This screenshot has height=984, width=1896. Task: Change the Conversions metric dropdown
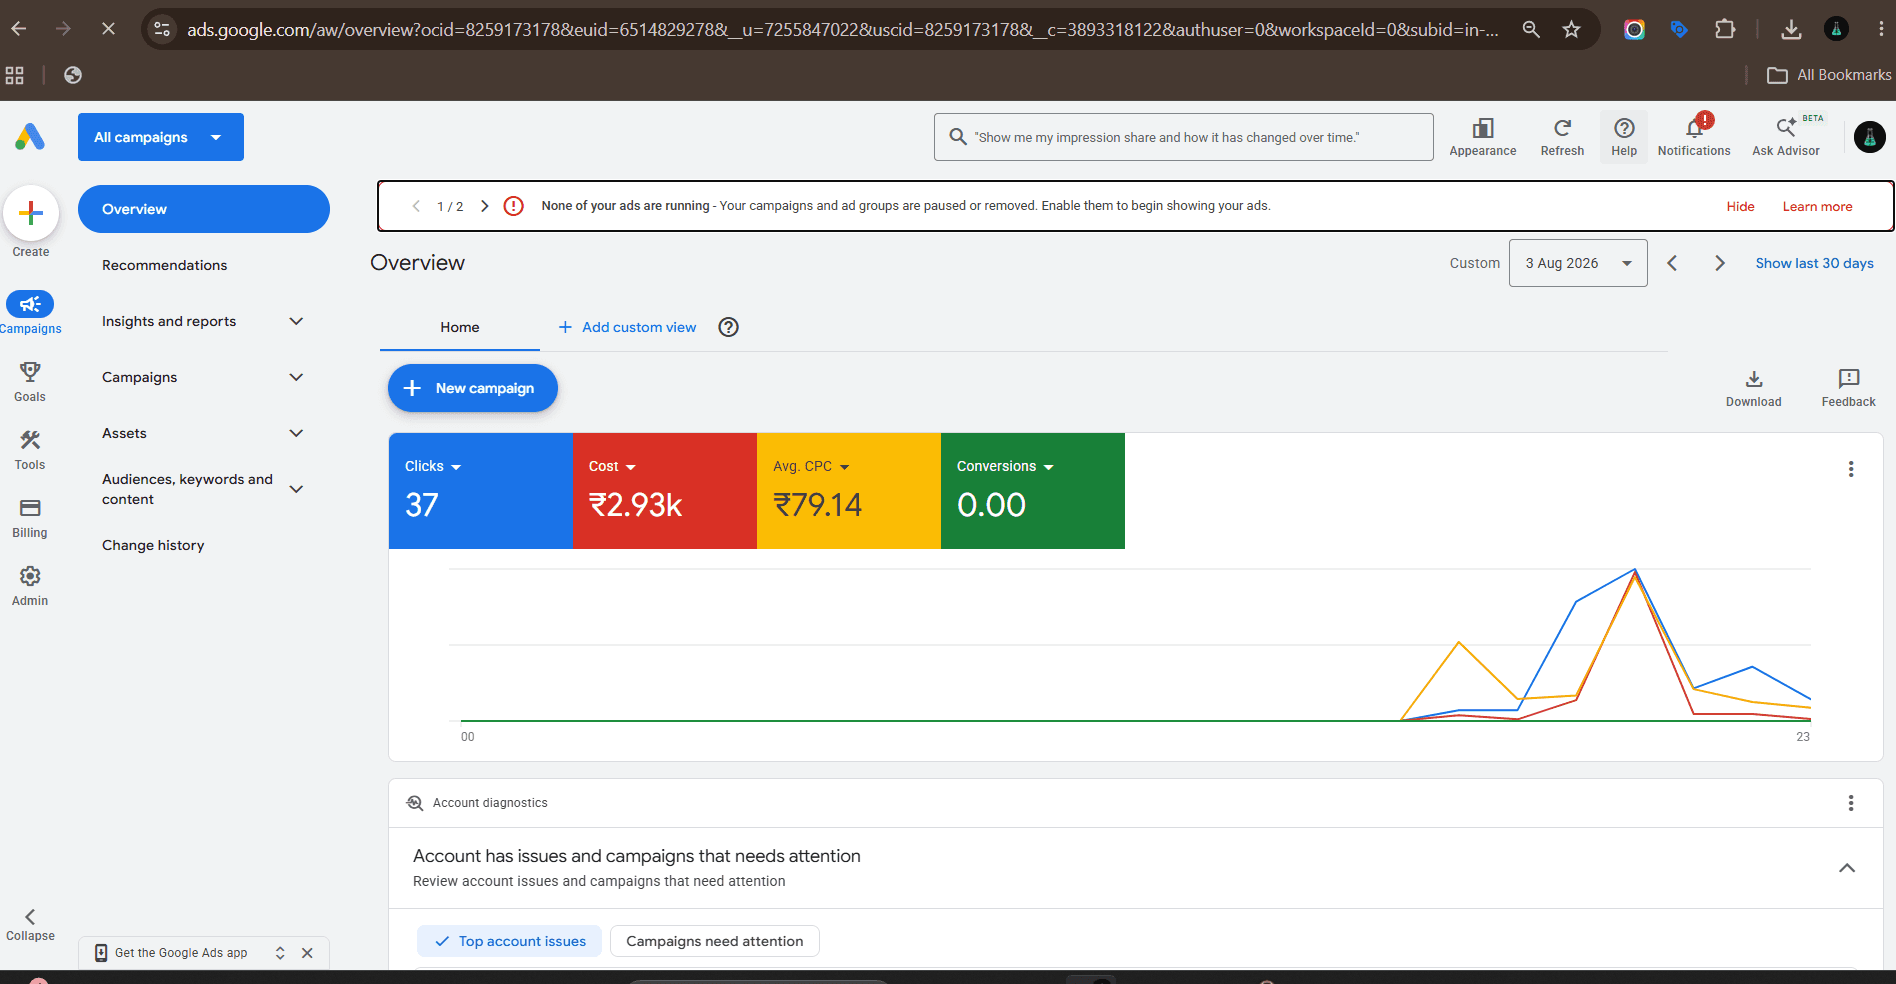click(1005, 466)
